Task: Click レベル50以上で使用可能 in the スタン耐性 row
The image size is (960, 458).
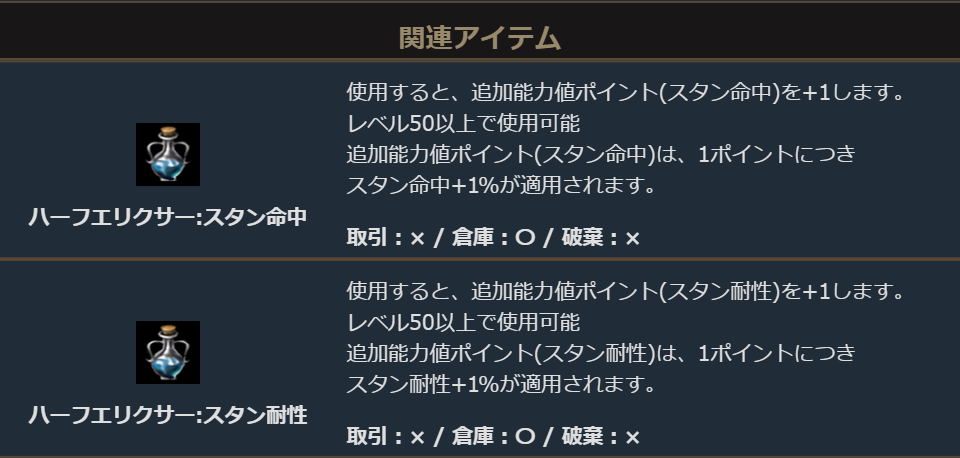Action: 463,322
